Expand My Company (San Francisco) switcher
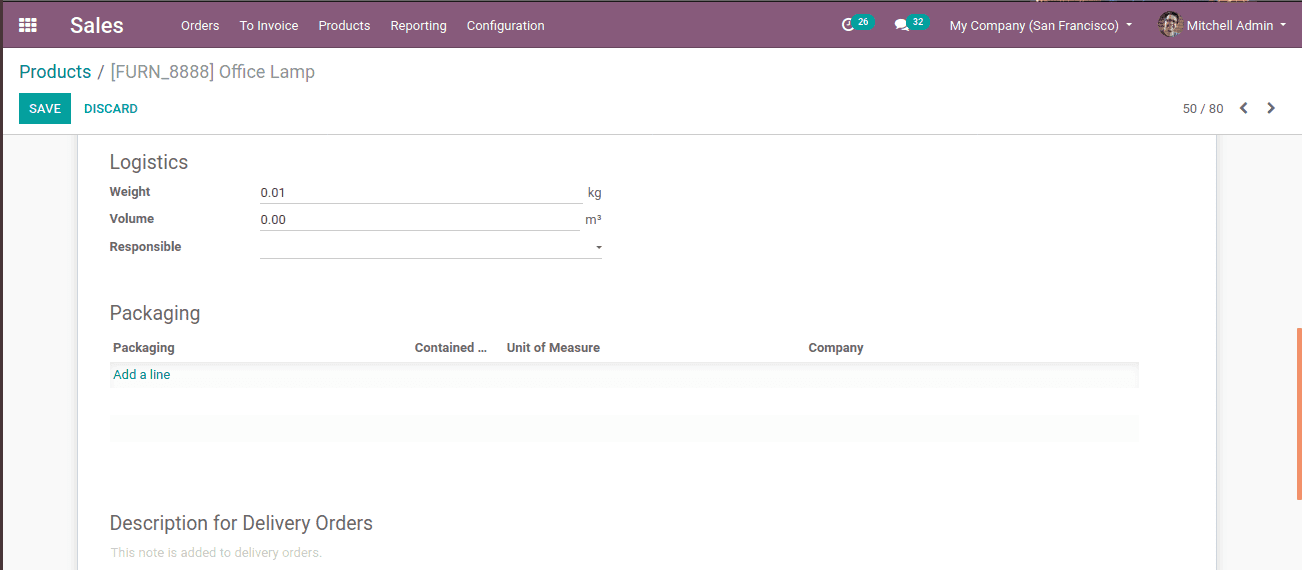The image size is (1302, 570). tap(1041, 25)
